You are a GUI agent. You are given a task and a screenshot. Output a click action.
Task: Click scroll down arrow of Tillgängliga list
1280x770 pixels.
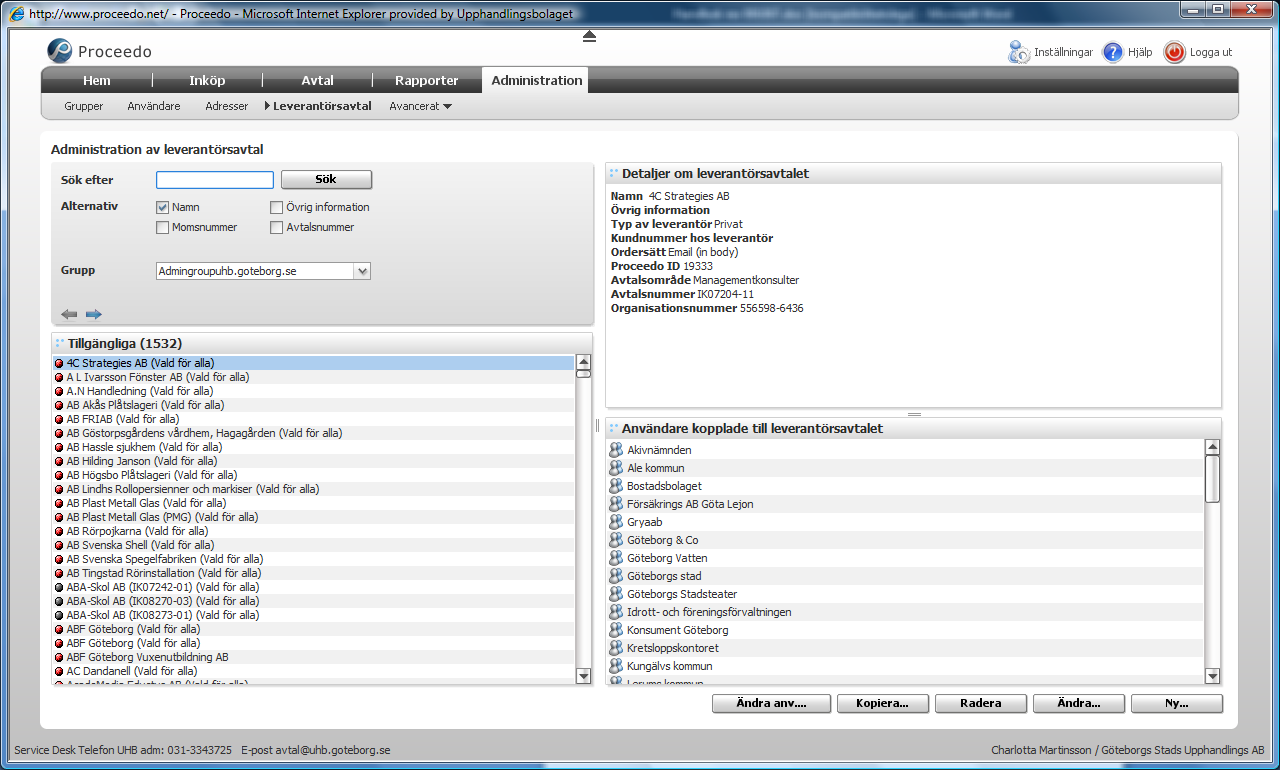click(x=584, y=677)
